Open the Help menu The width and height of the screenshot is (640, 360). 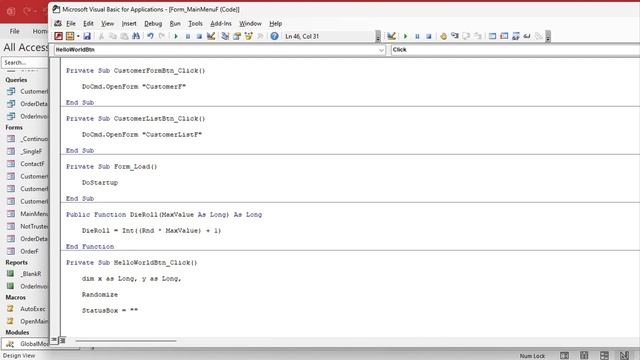pos(276,24)
